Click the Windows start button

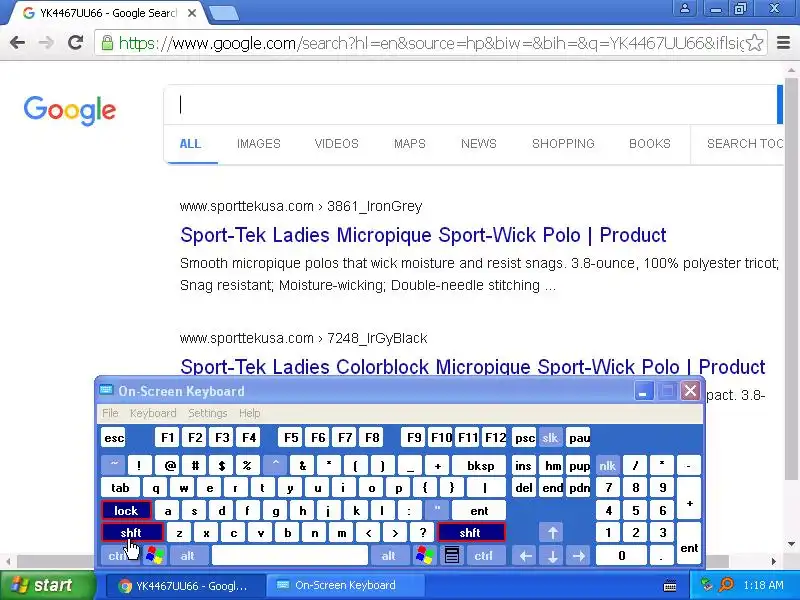click(48, 585)
